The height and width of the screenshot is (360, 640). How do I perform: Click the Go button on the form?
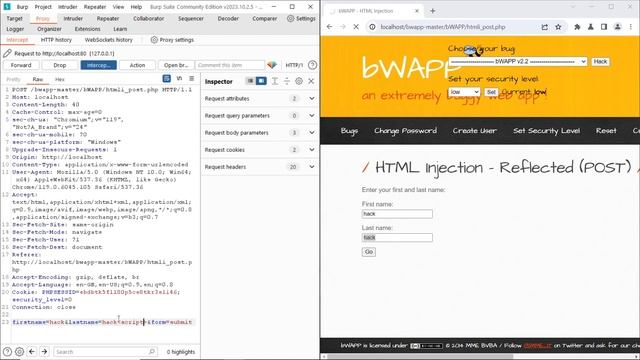tap(369, 252)
